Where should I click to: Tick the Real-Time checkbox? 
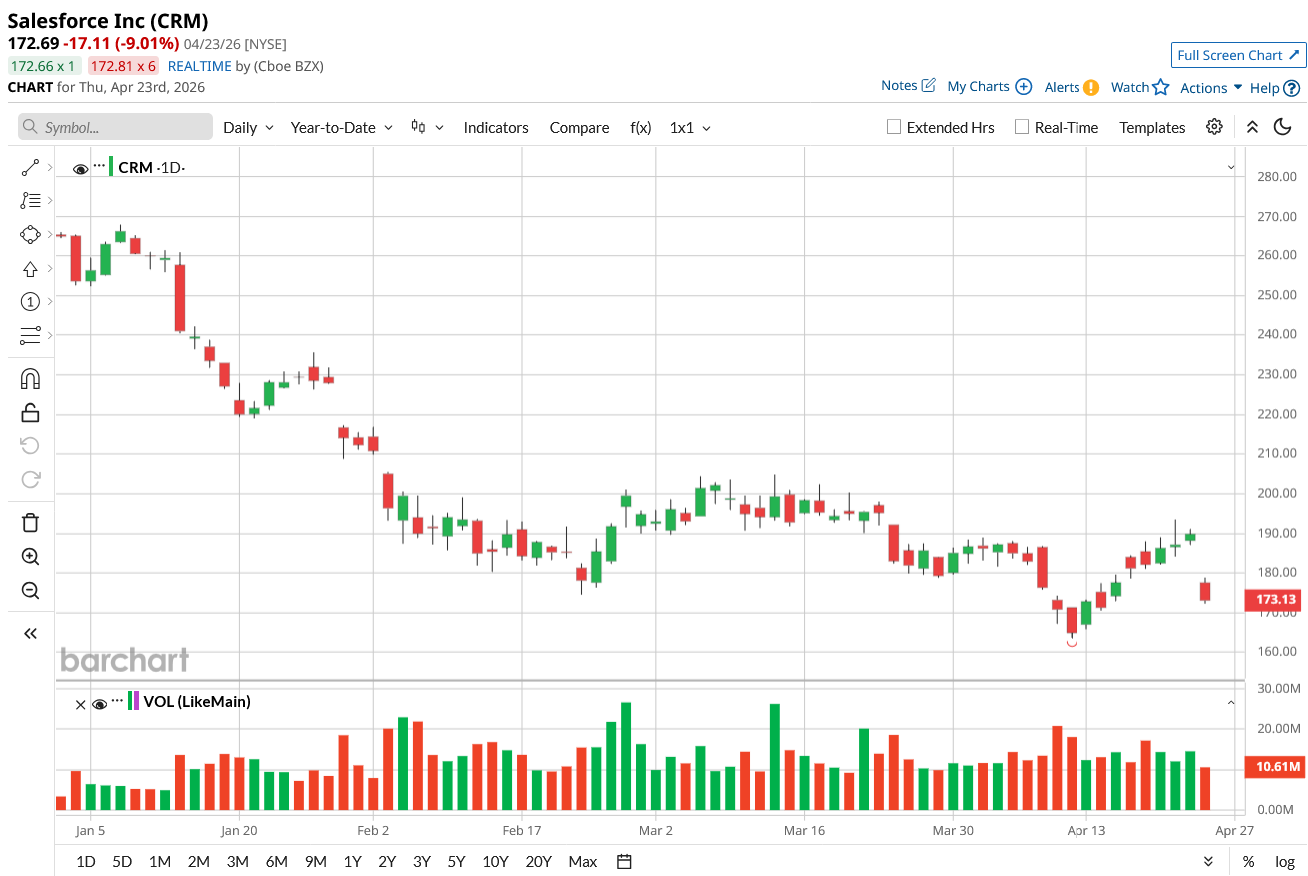pyautogui.click(x=1022, y=127)
